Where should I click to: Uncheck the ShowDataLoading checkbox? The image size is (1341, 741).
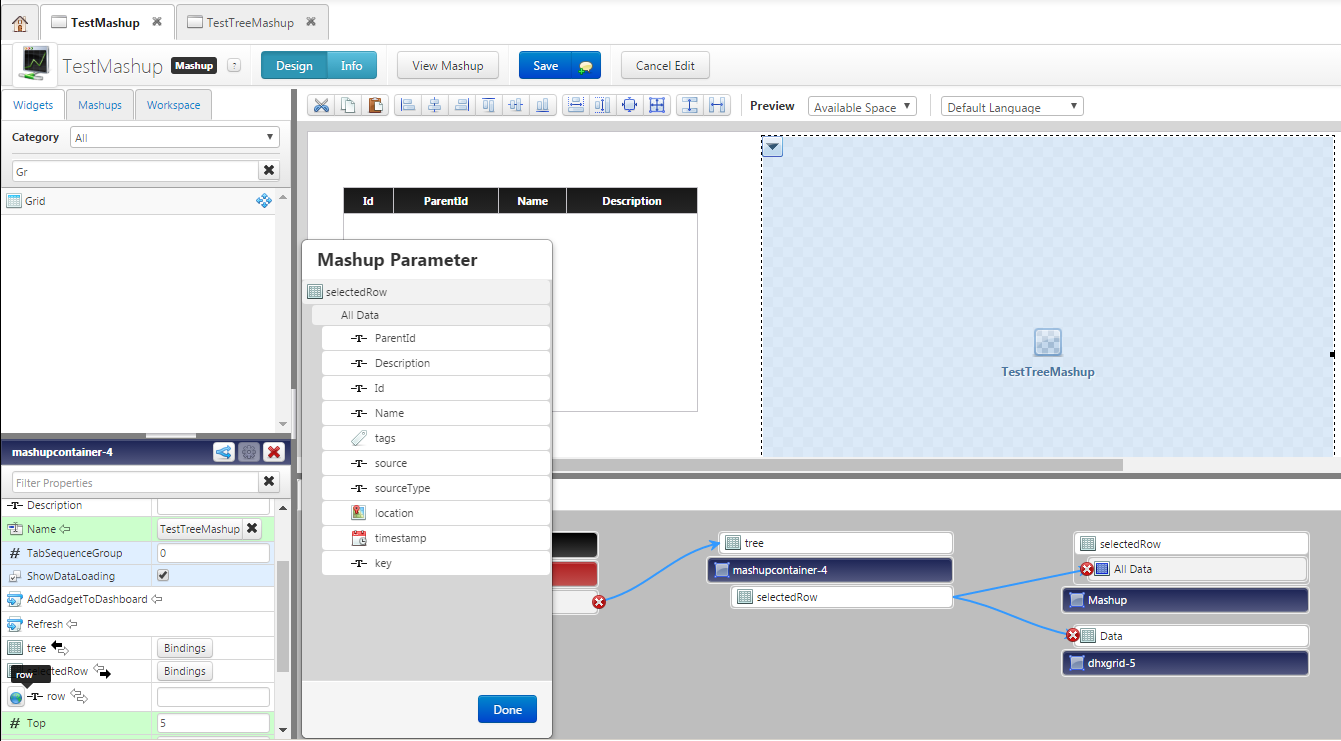click(x=164, y=576)
